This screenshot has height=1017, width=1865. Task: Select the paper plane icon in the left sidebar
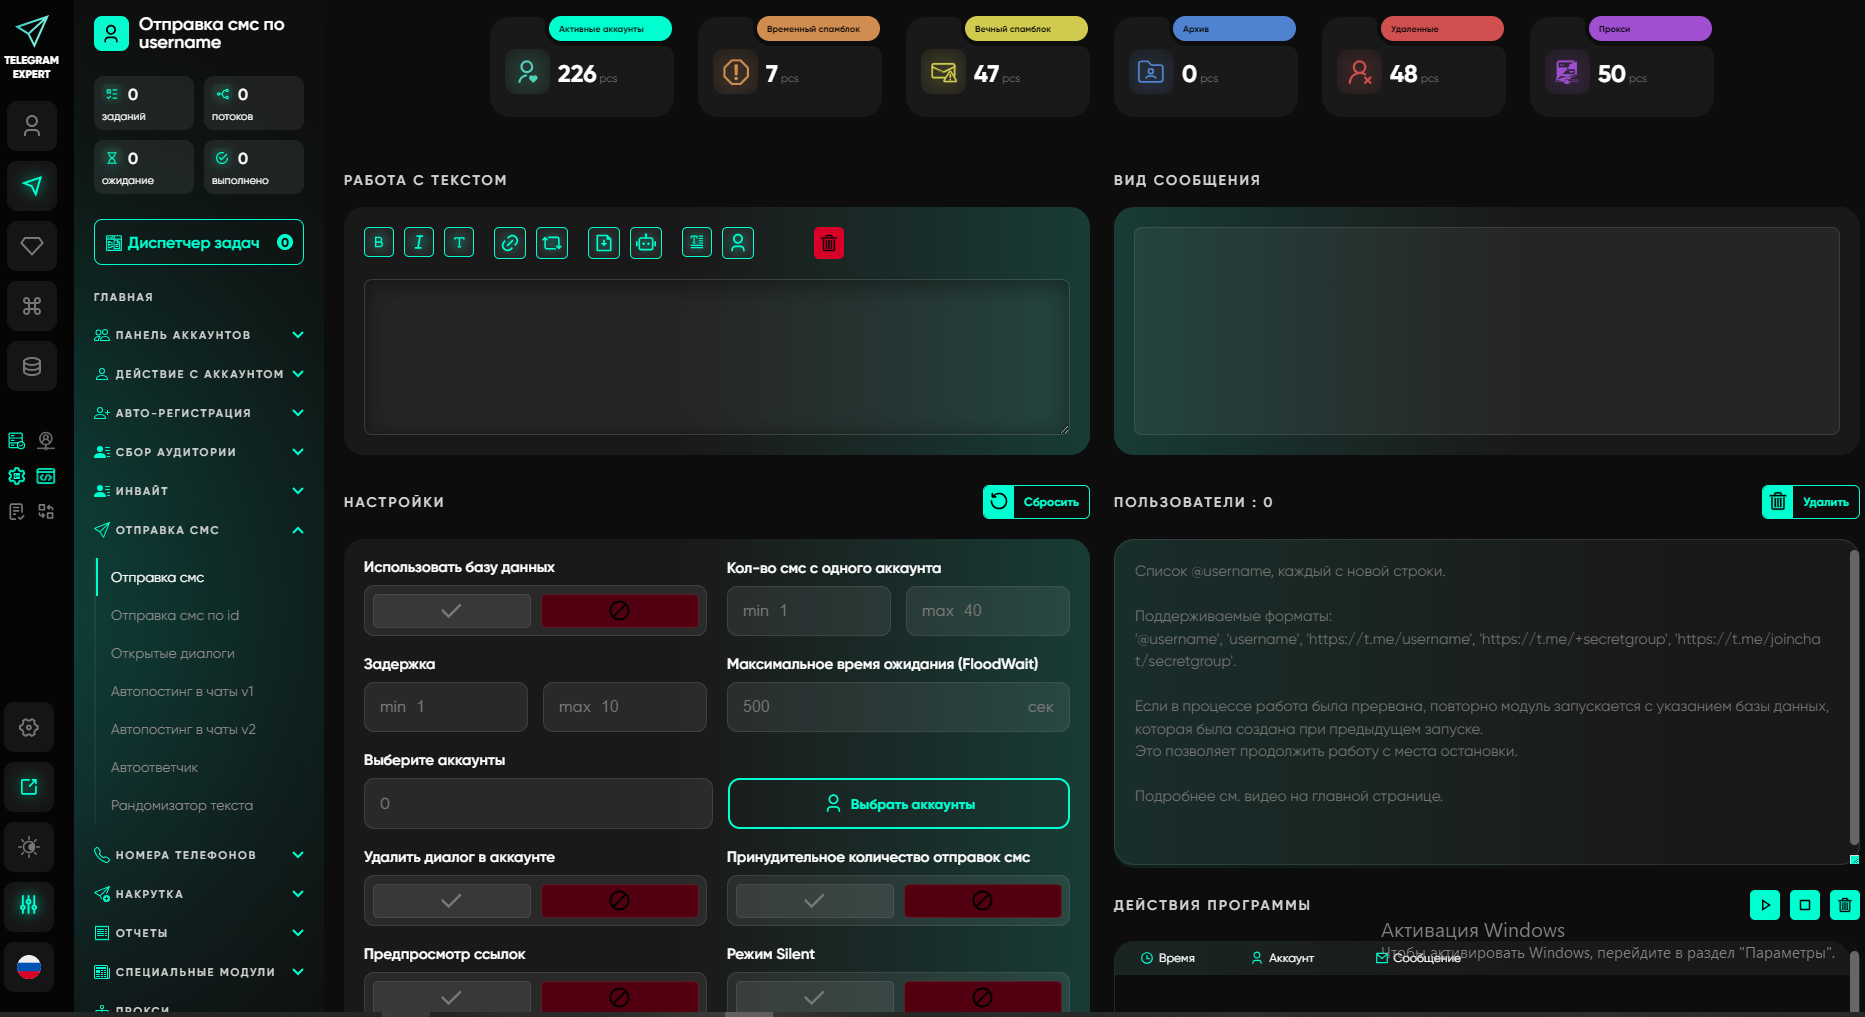click(32, 186)
